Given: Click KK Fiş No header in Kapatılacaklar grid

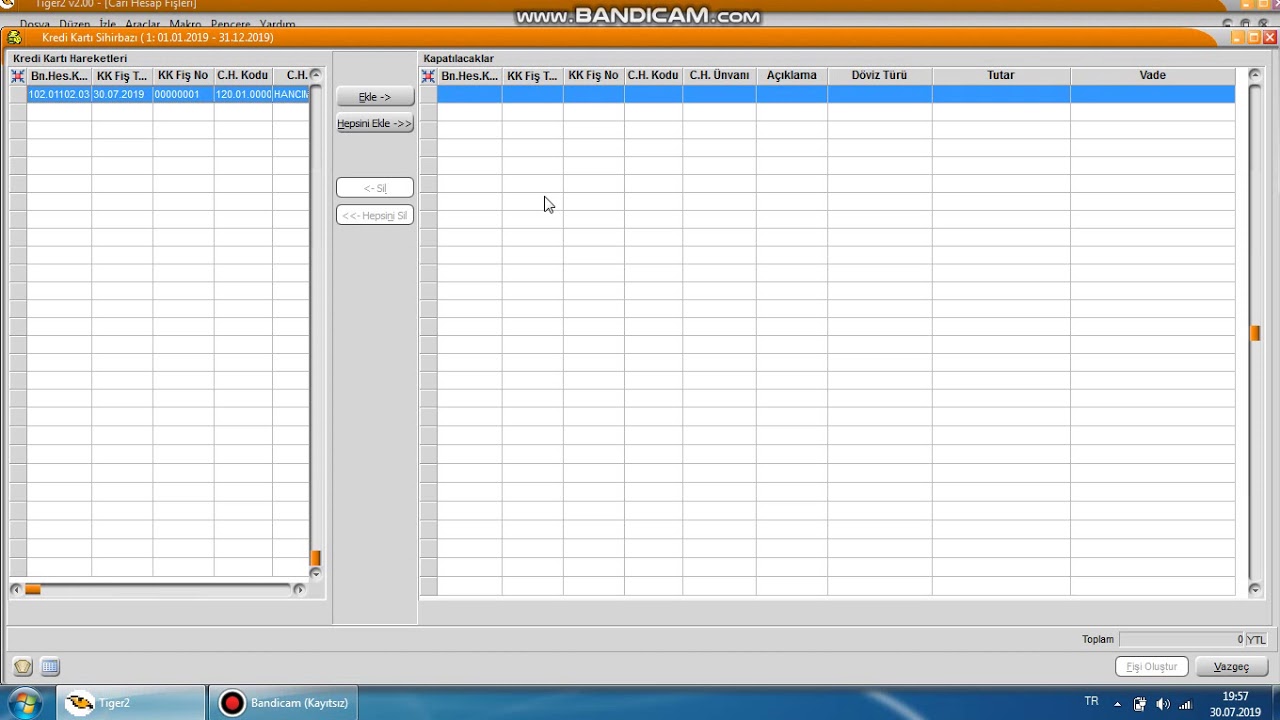Looking at the screenshot, I should tap(594, 76).
